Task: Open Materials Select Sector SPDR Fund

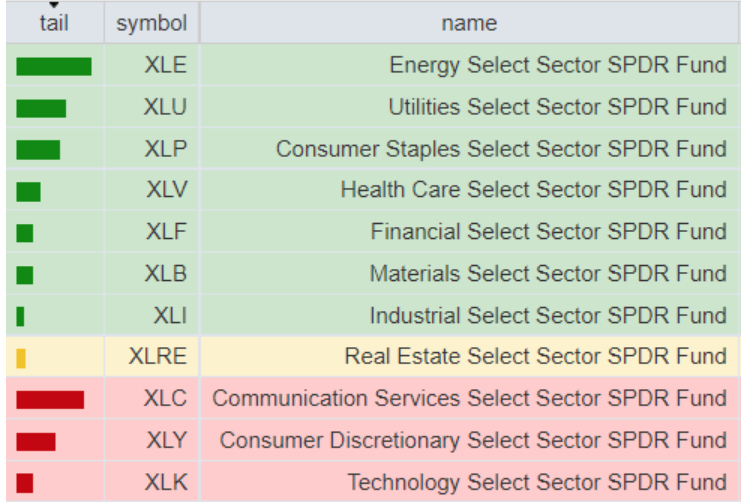Action: pyautogui.click(x=548, y=273)
